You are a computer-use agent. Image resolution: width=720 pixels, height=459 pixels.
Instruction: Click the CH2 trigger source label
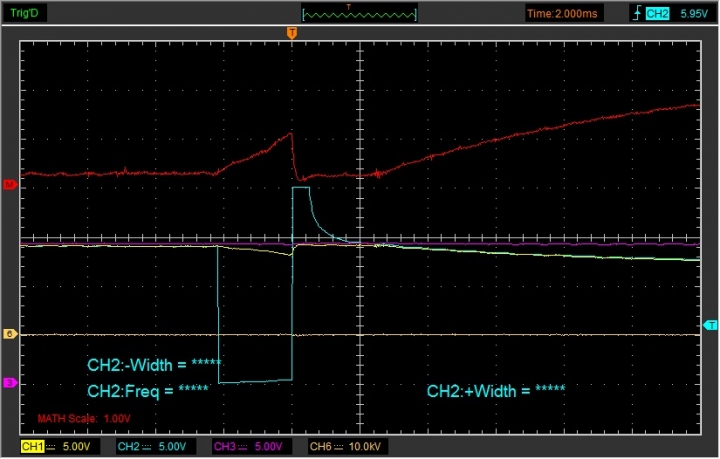(x=657, y=14)
